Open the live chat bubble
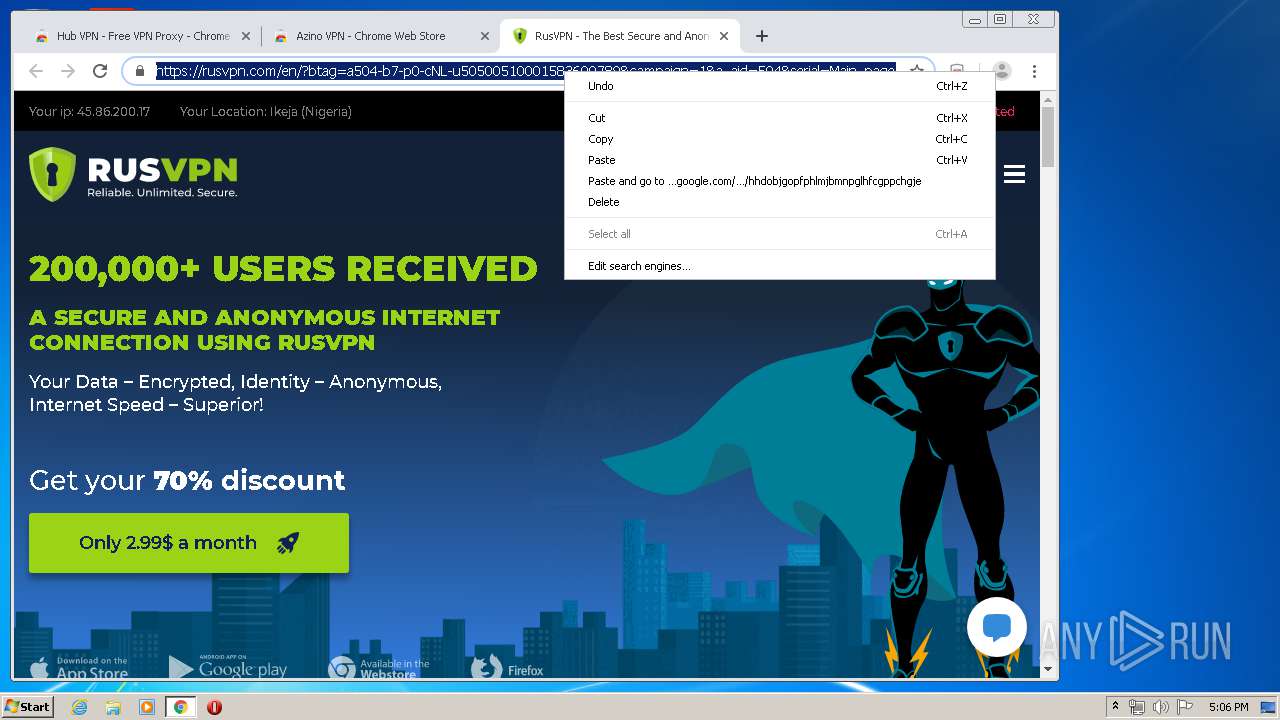 [x=997, y=627]
